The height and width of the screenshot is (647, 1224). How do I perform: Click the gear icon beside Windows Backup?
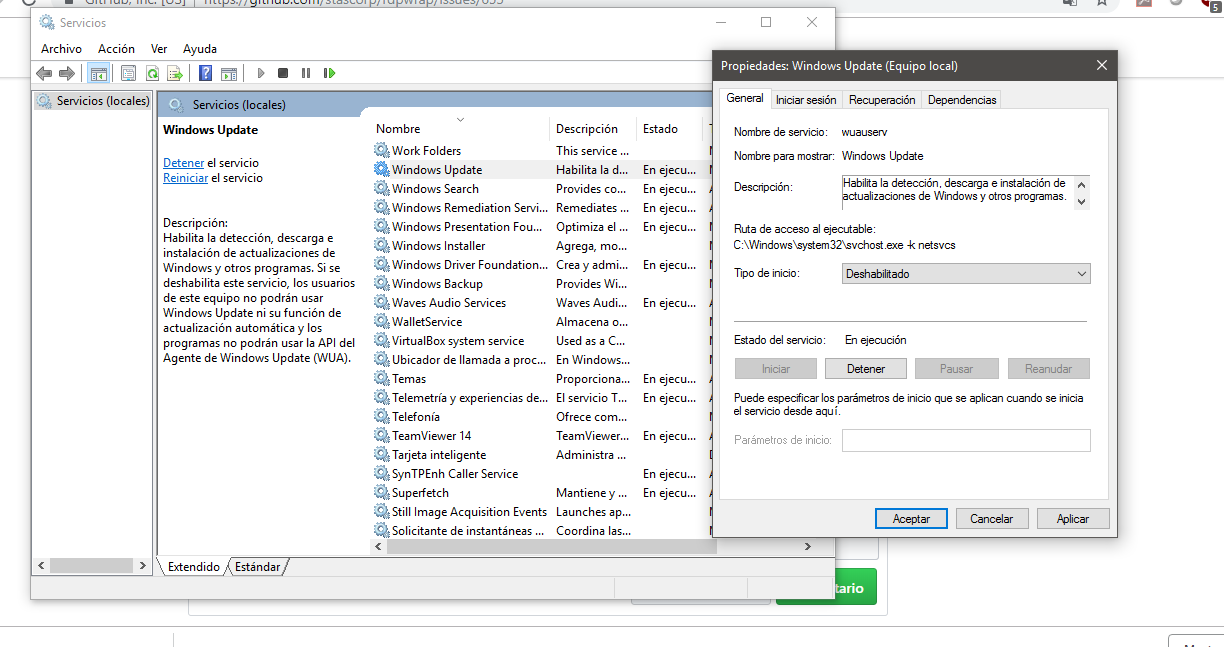pos(382,283)
